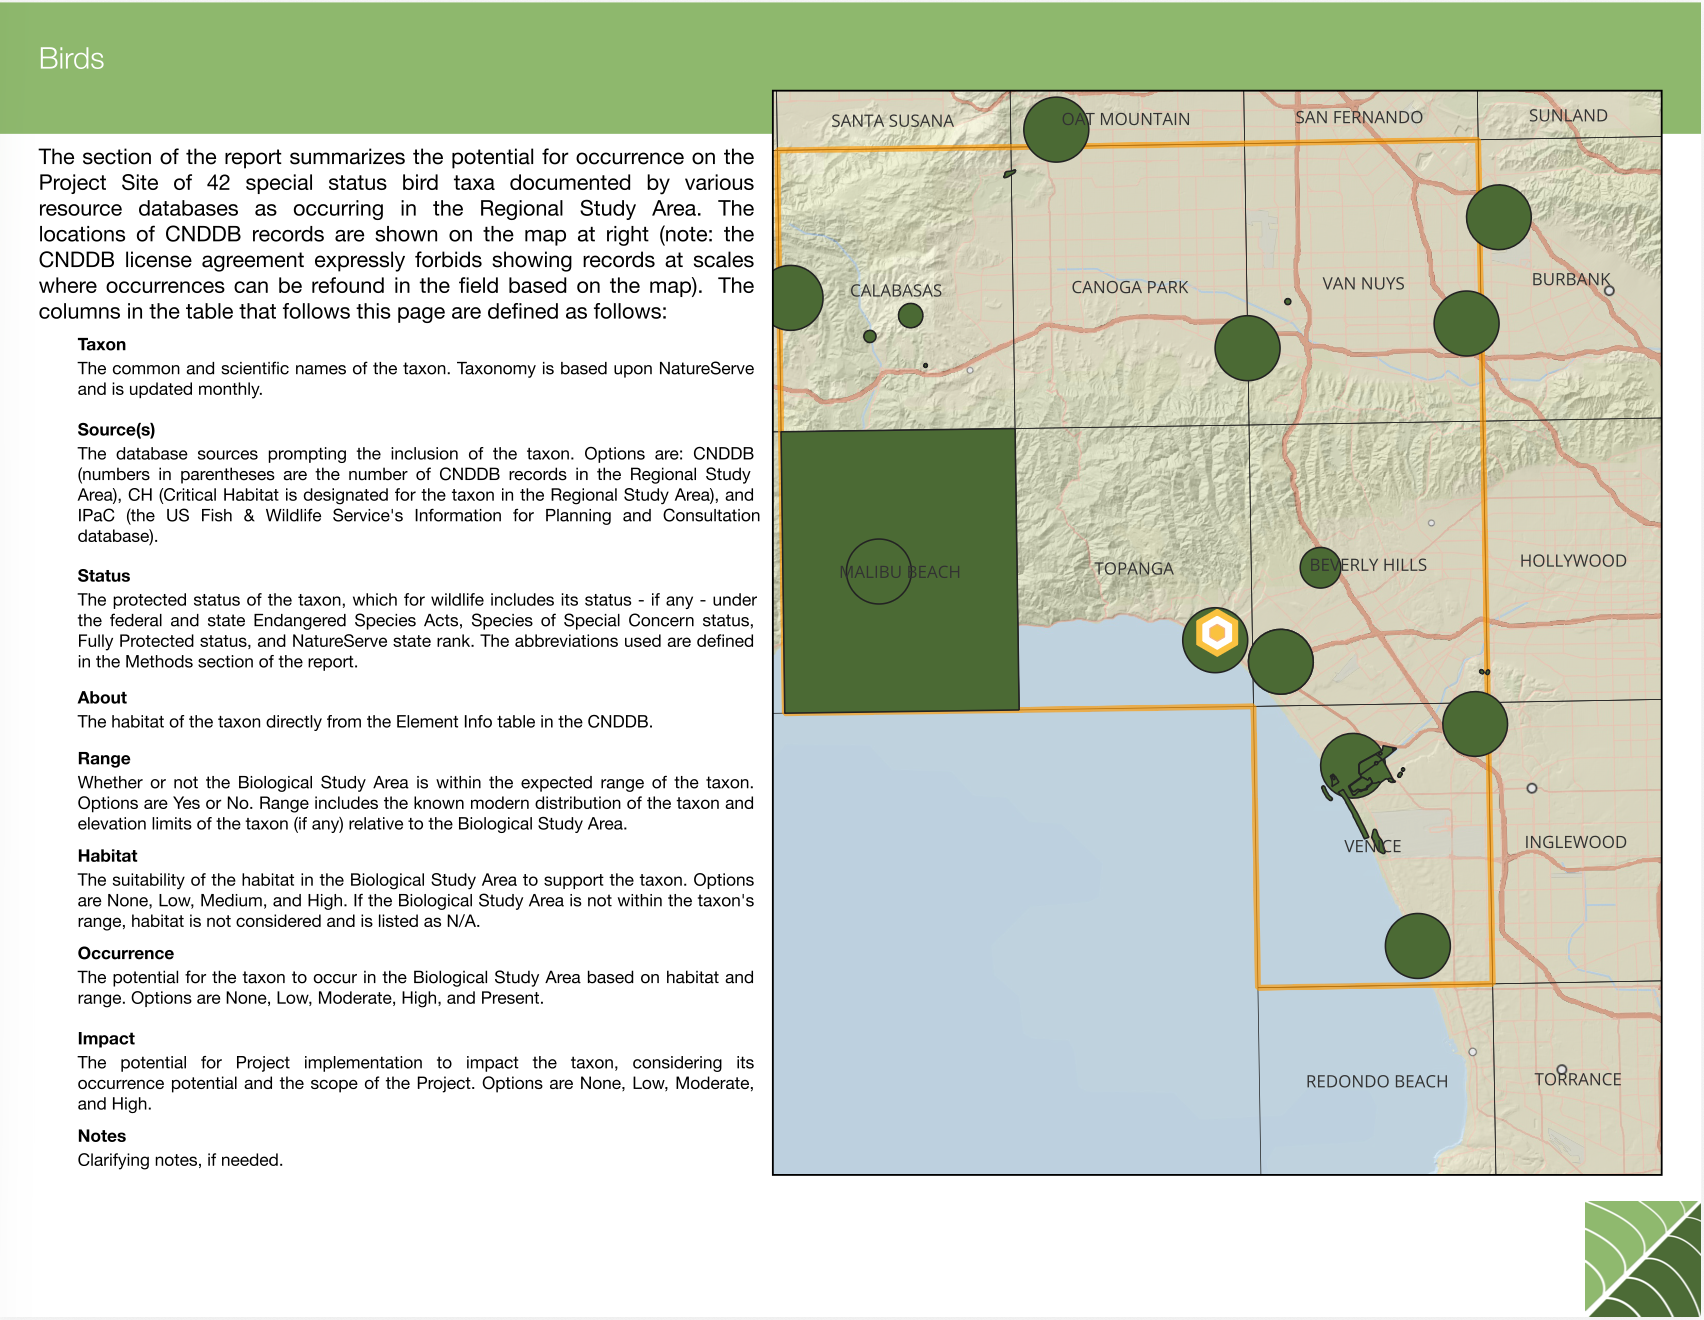Select the Range heading
1704x1320 pixels.
[x=104, y=759]
